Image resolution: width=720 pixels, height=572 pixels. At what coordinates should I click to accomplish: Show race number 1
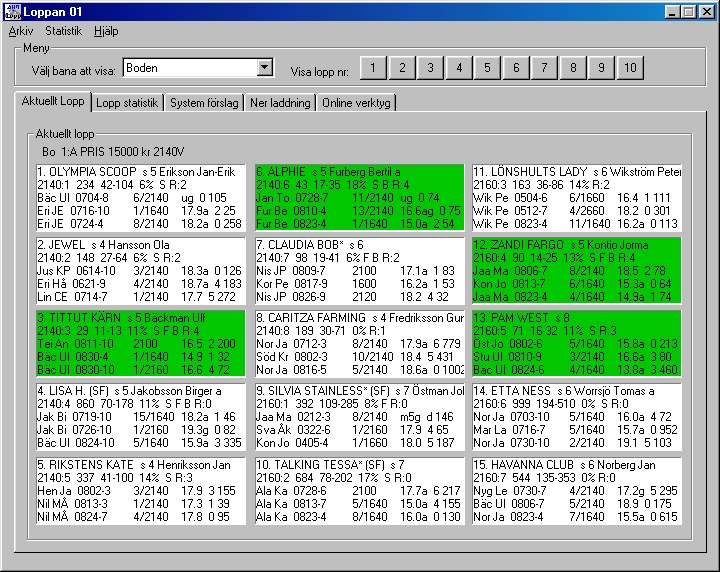point(373,68)
